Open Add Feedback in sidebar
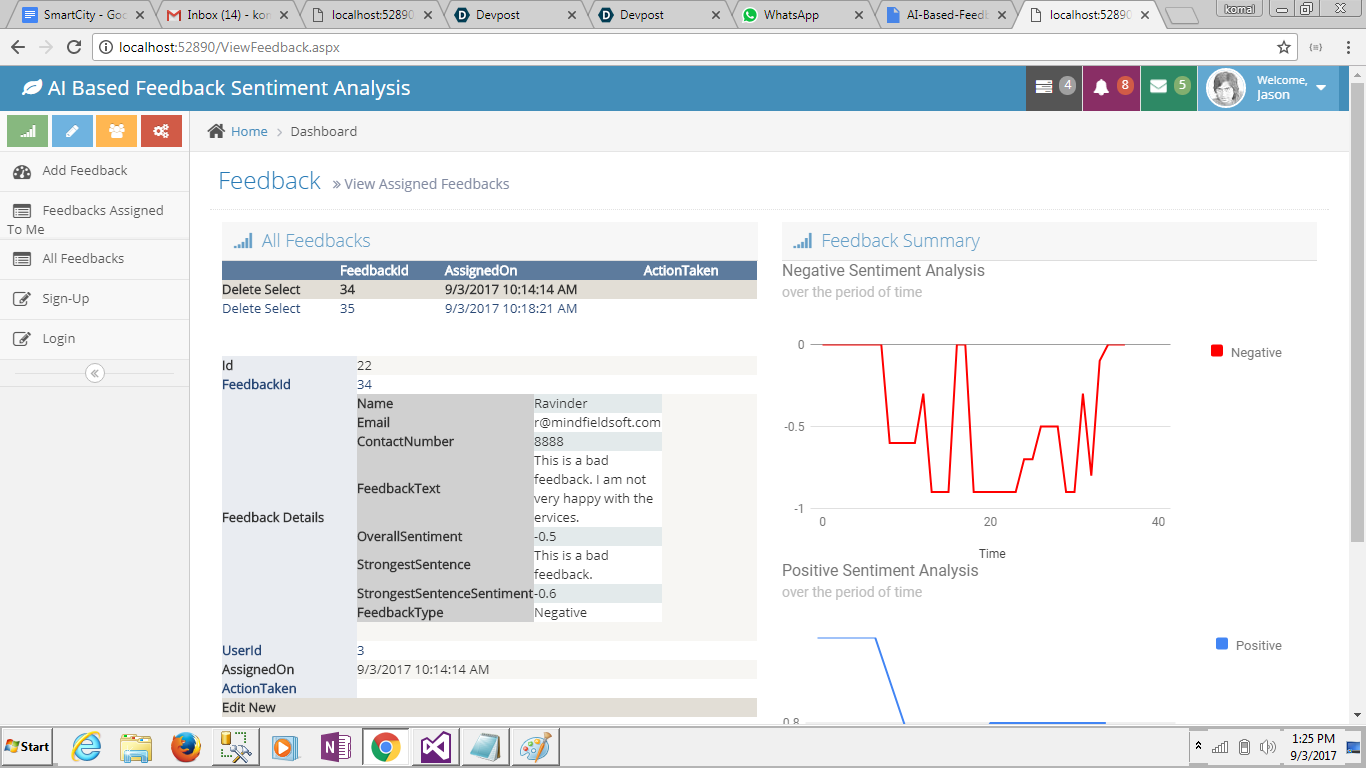Viewport: 1366px width, 768px height. tap(94, 171)
